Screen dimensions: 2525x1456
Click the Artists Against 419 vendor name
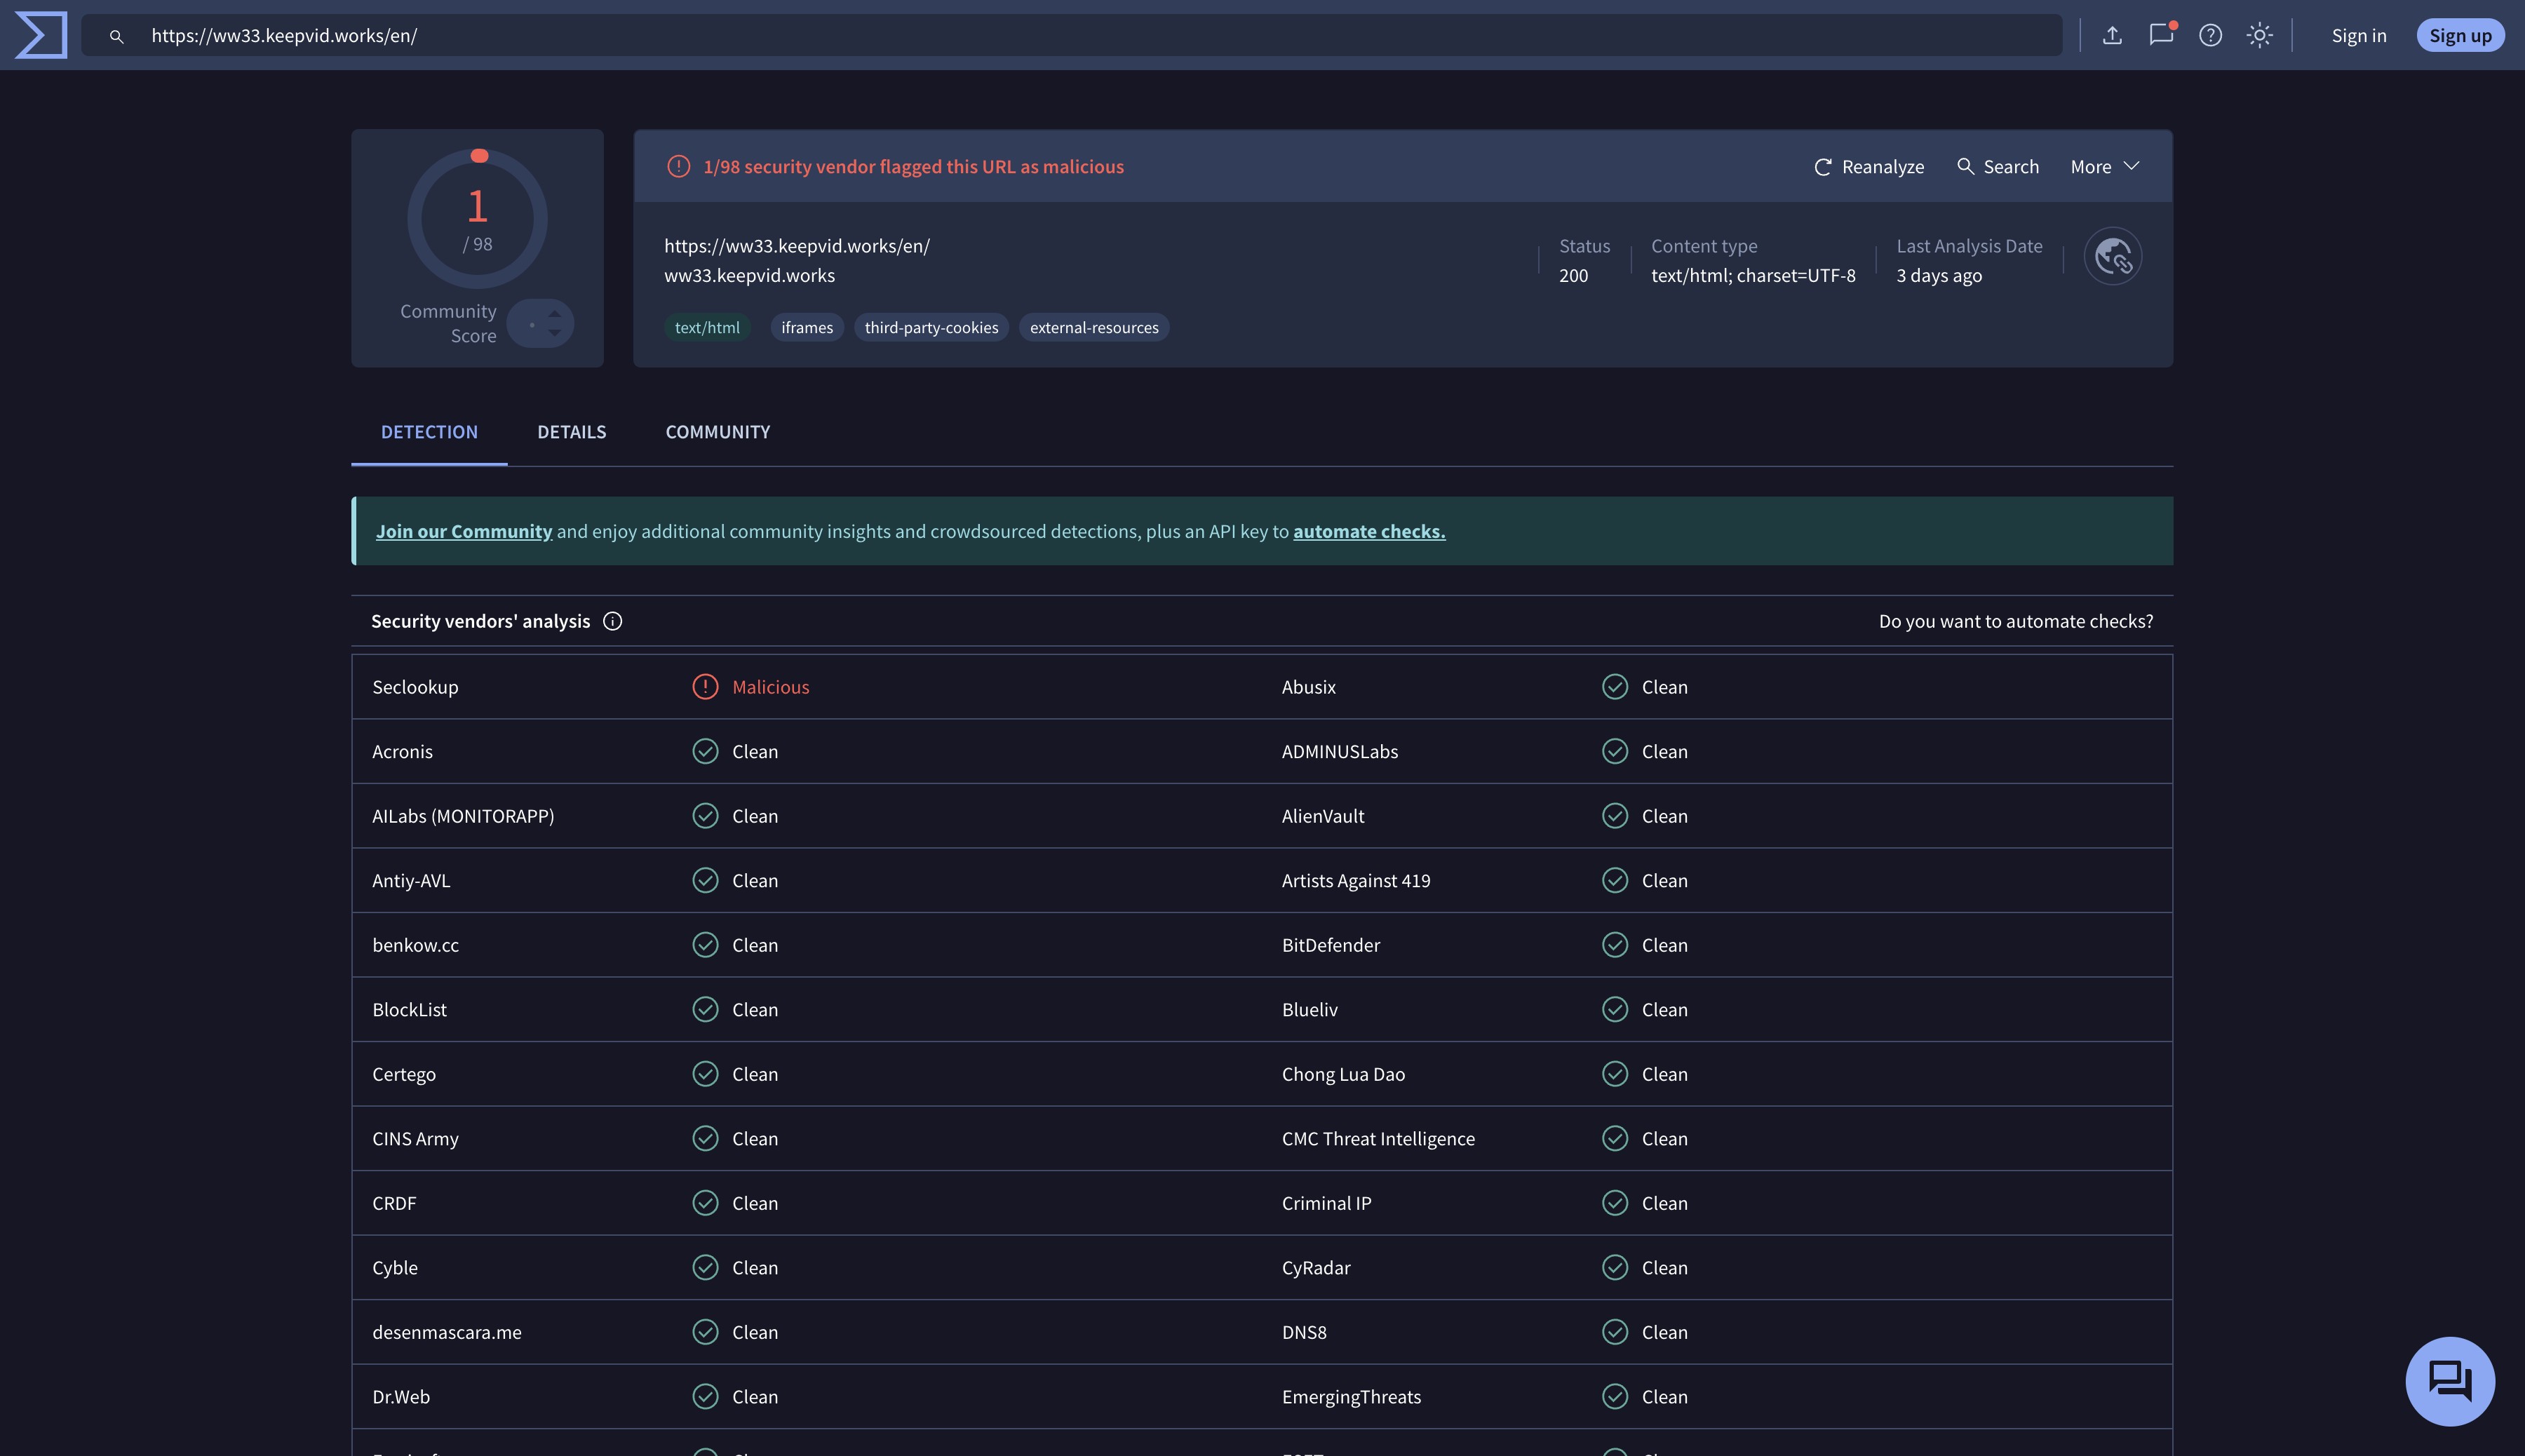coord(1356,881)
